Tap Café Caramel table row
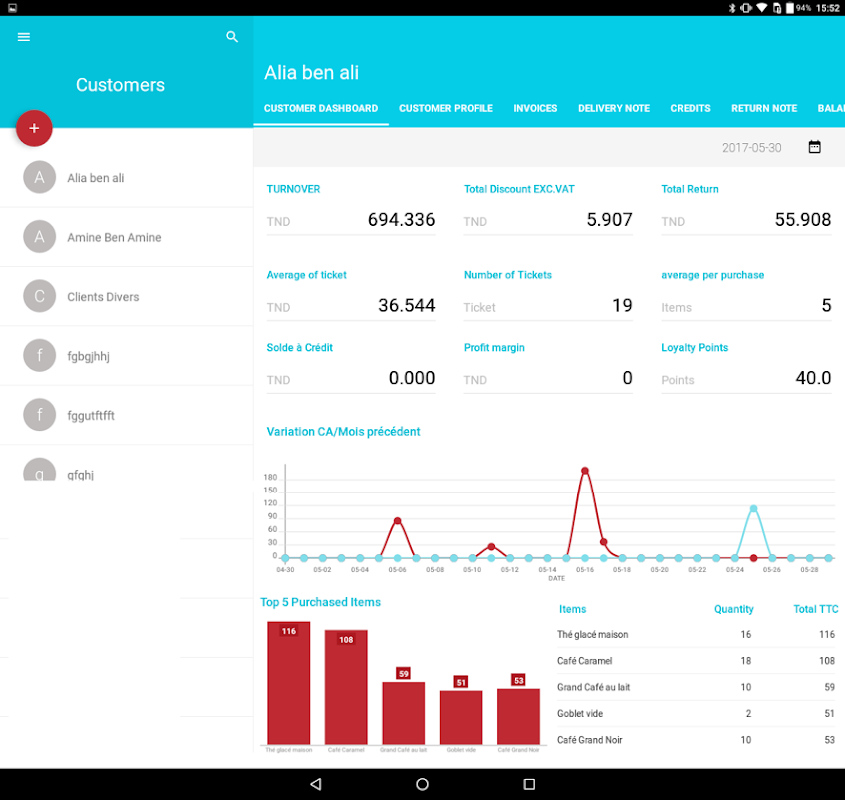Viewport: 845px width, 800px height. pos(696,661)
